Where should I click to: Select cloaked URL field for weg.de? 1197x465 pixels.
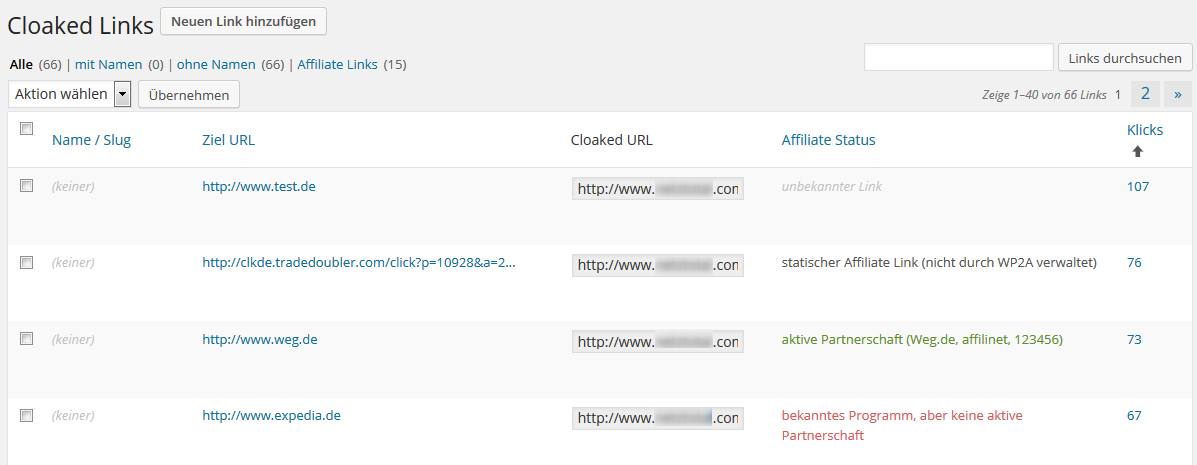tap(657, 341)
